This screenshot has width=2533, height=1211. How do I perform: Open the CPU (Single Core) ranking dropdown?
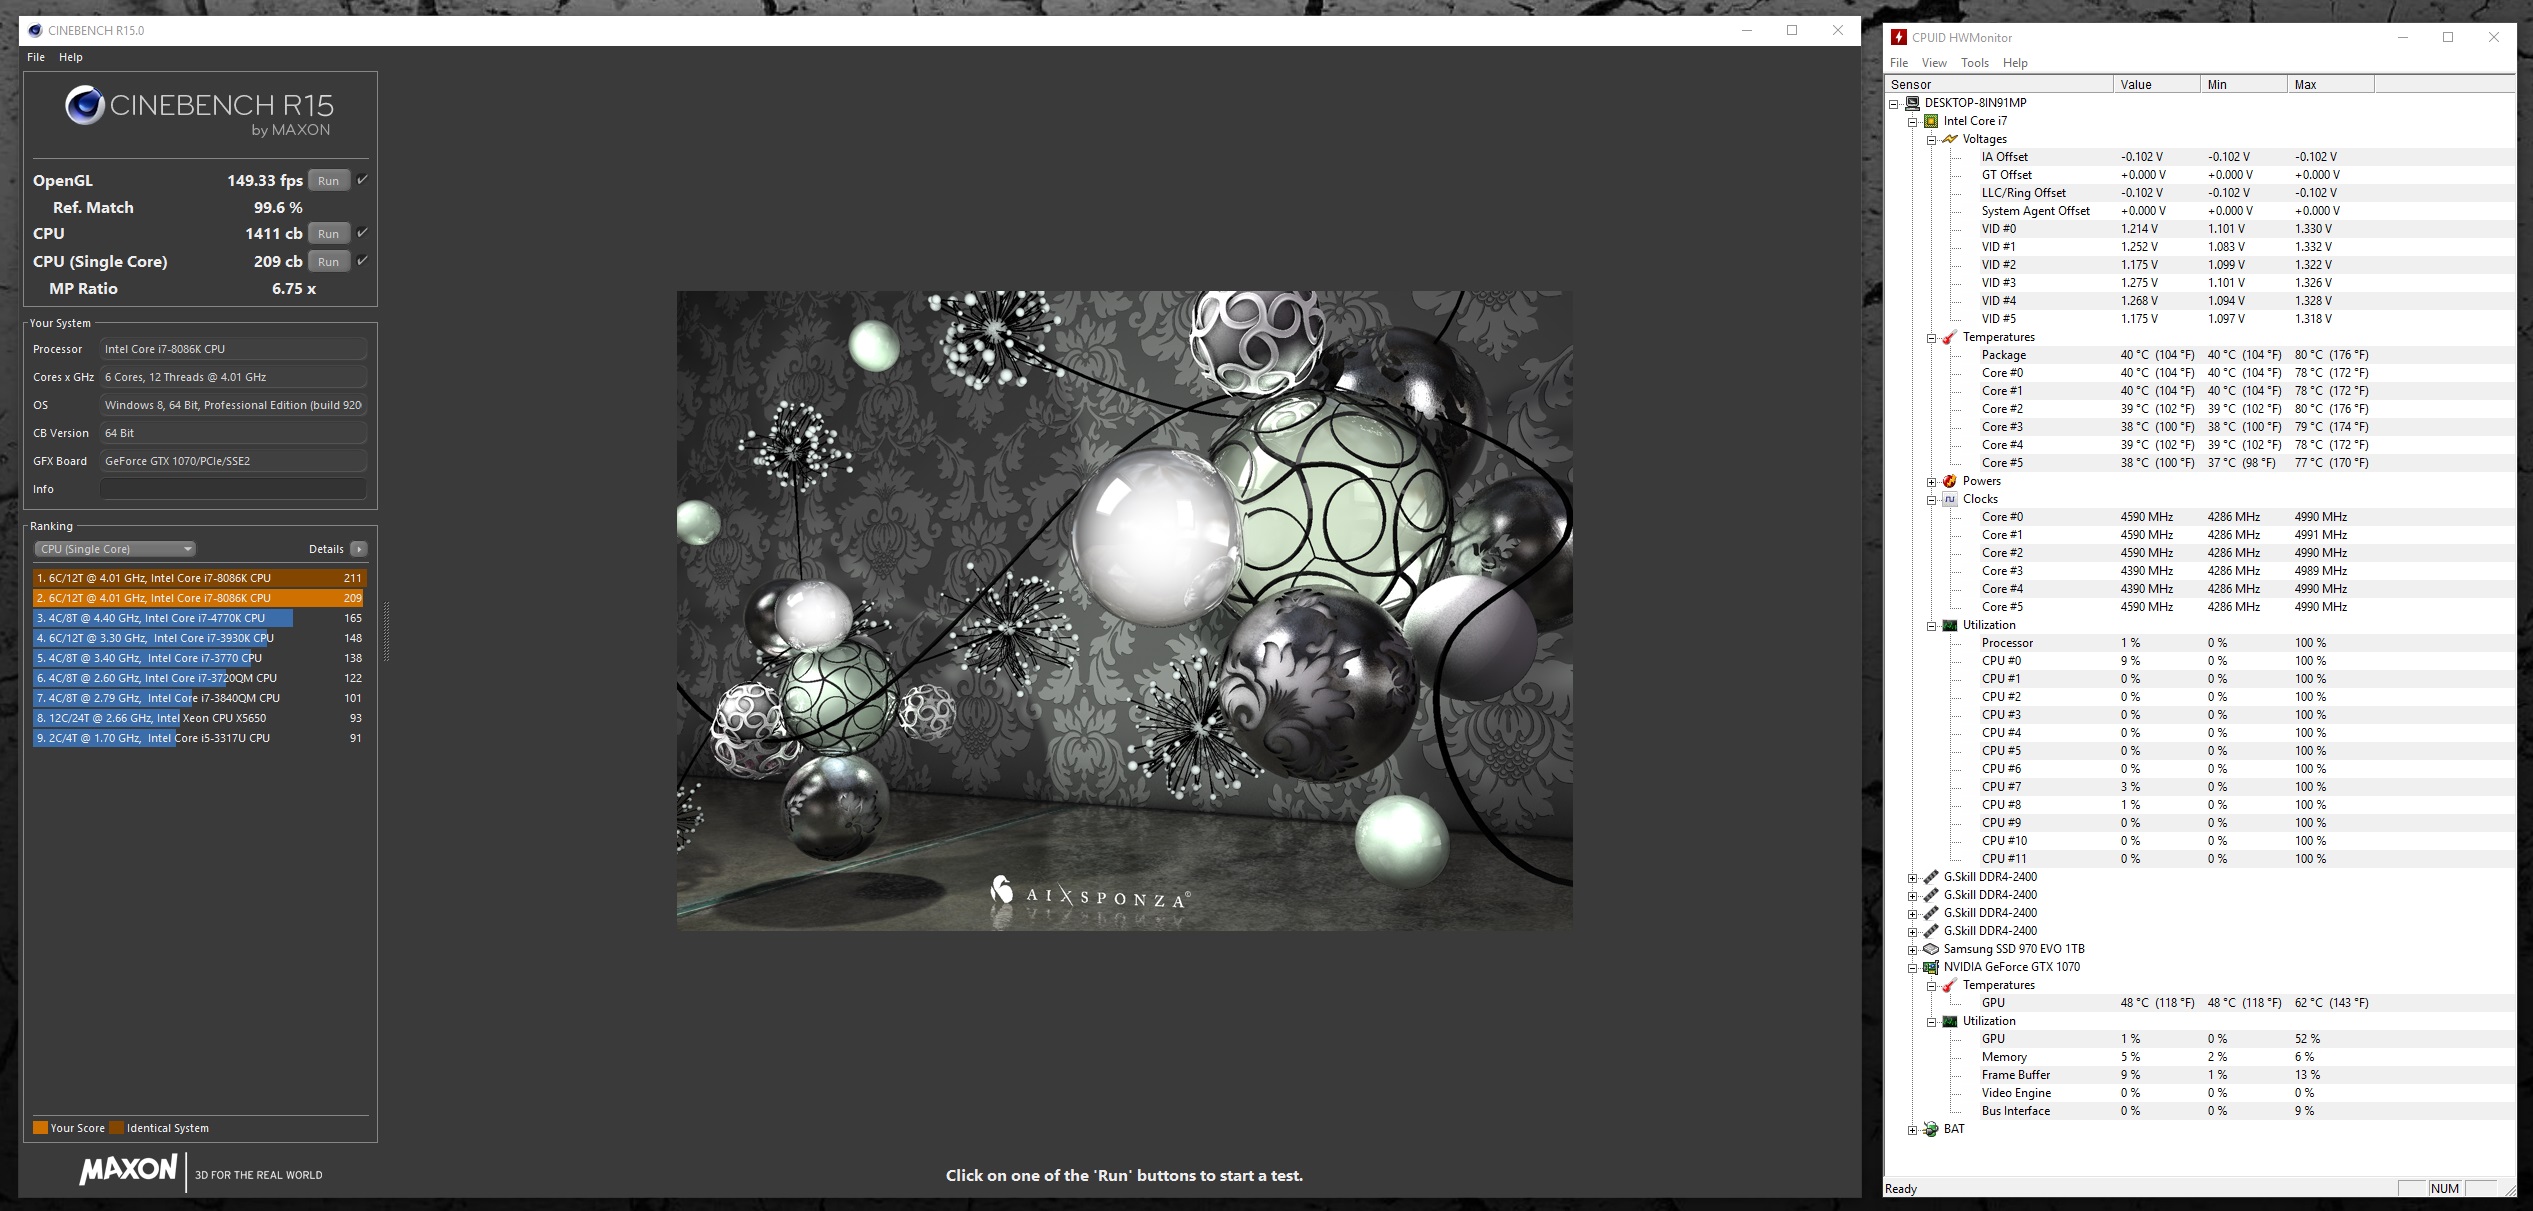[115, 549]
